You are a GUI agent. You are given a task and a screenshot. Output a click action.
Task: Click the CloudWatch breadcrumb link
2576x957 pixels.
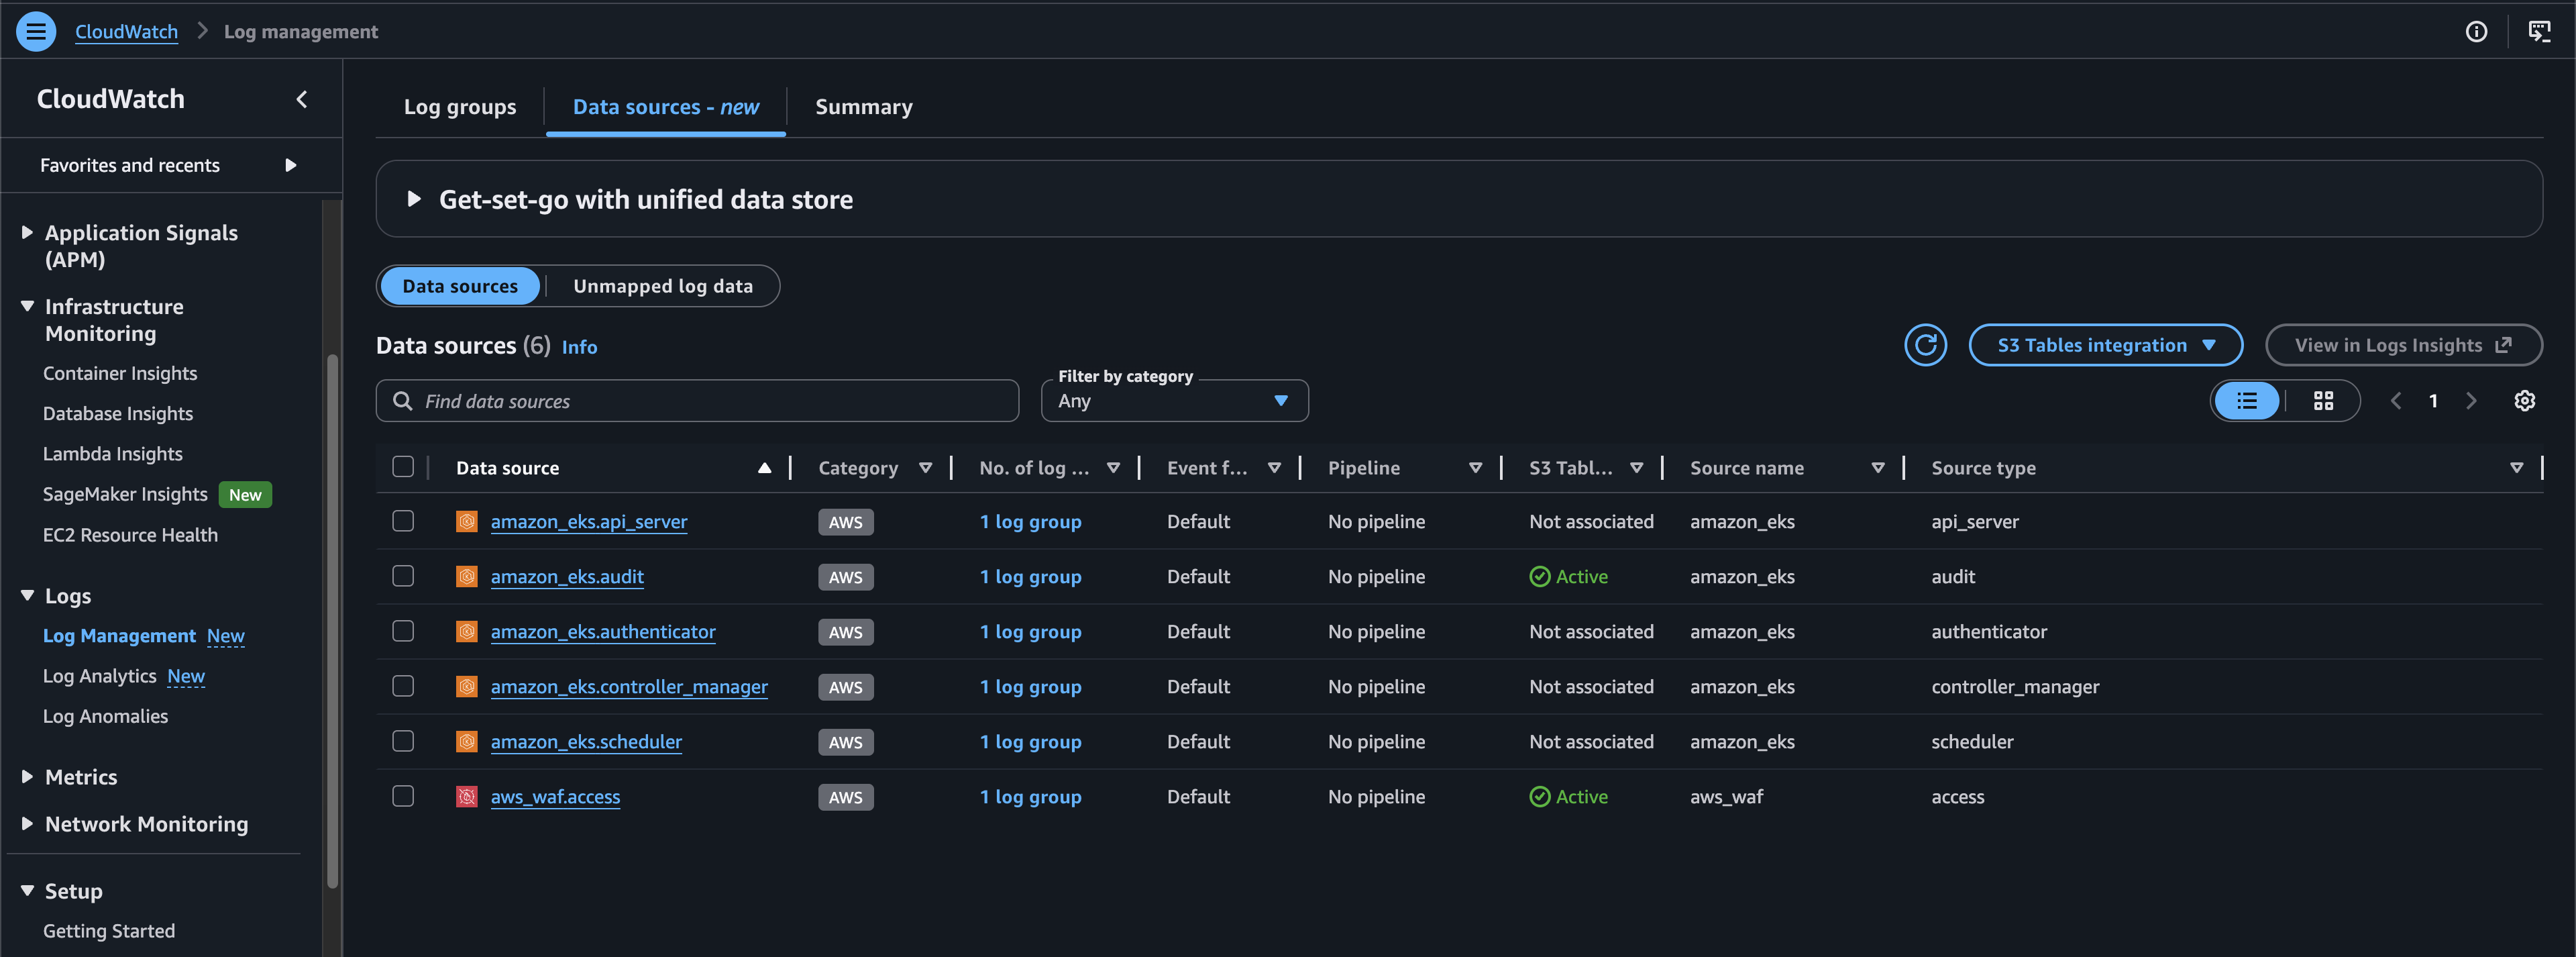(x=127, y=31)
